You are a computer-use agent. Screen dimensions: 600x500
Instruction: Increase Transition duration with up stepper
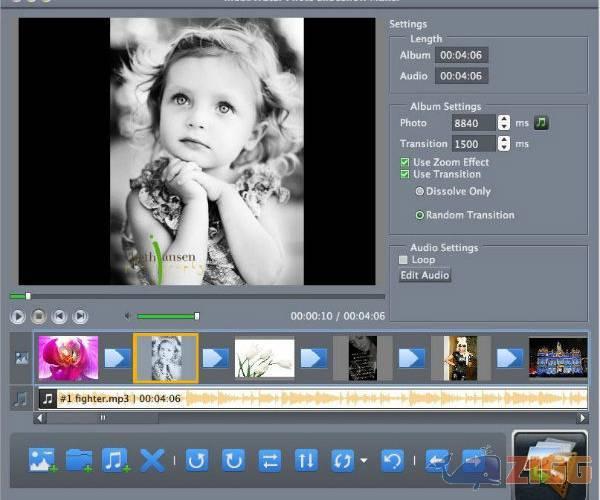click(x=504, y=140)
